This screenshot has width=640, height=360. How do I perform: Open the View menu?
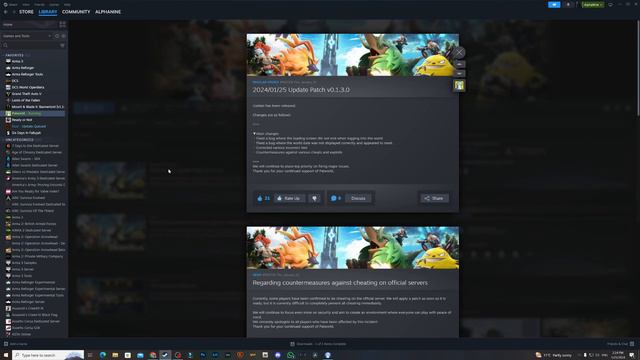click(x=26, y=4)
